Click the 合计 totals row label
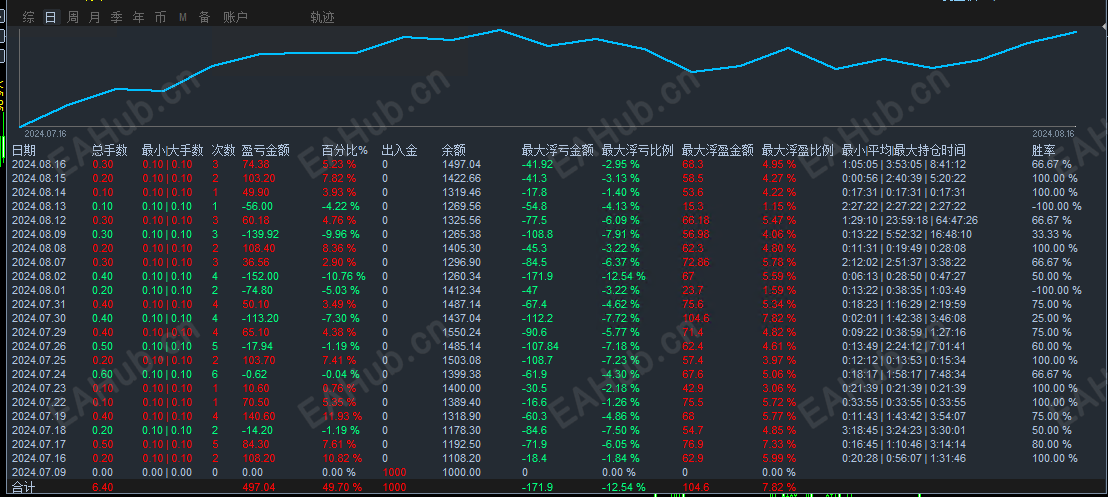This screenshot has height=497, width=1108. click(x=23, y=488)
